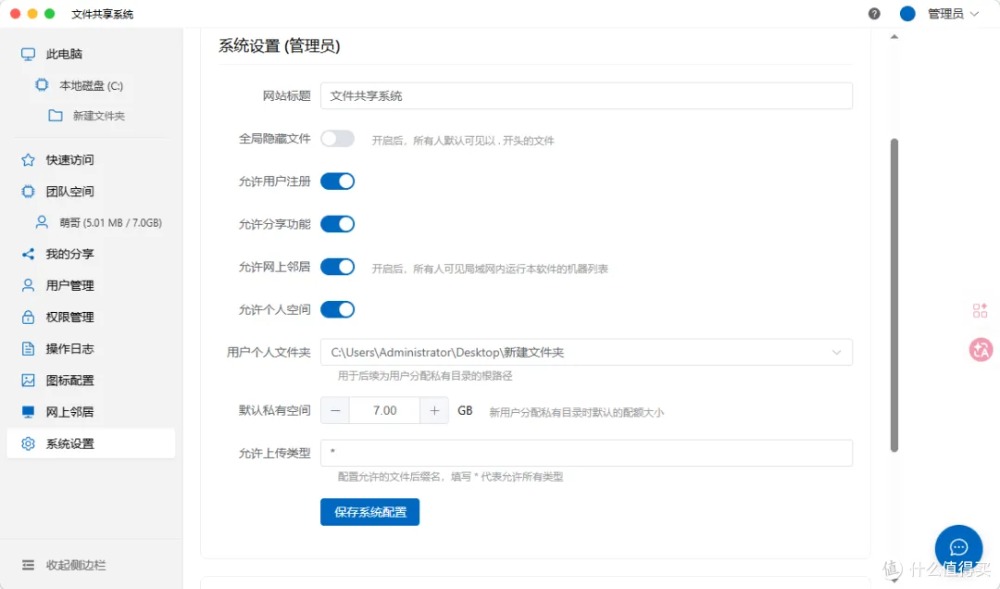
Task: Click the 网站标题 input field
Action: click(586, 96)
